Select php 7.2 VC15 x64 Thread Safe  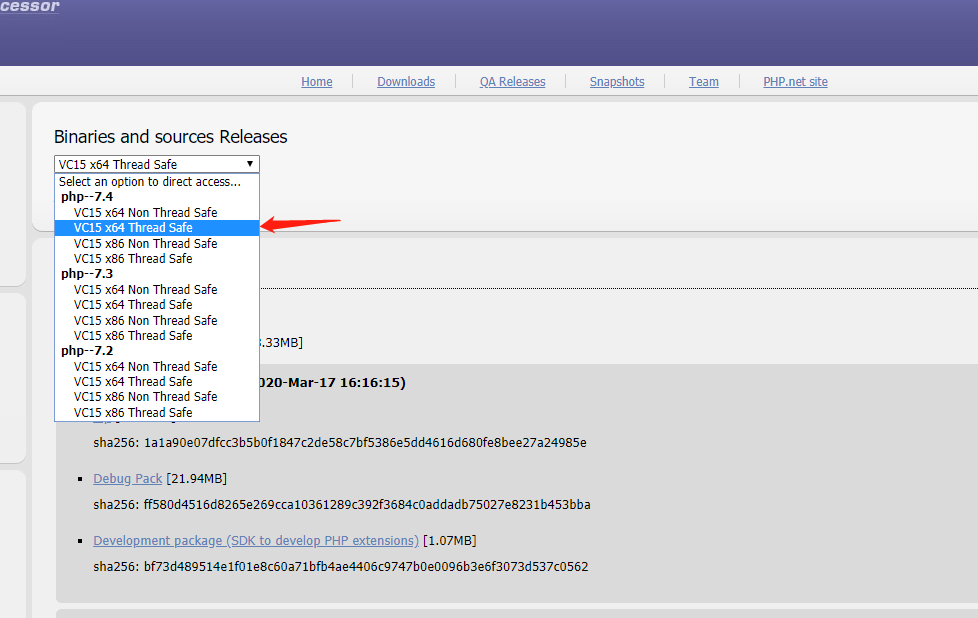(x=157, y=382)
